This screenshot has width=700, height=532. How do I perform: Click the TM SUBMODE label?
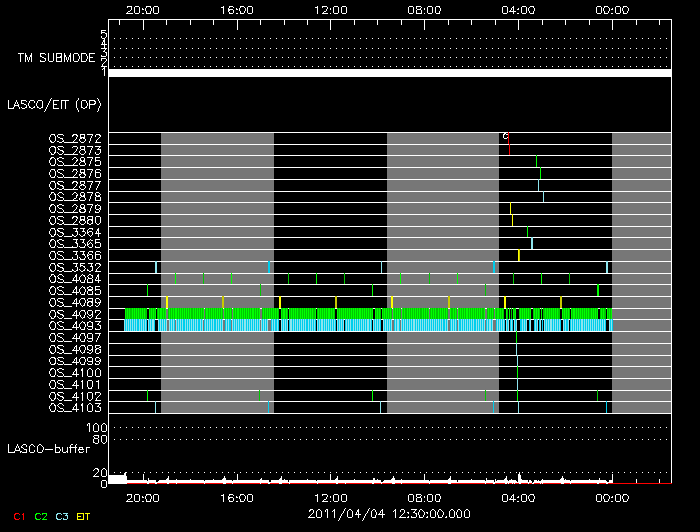tap(55, 58)
